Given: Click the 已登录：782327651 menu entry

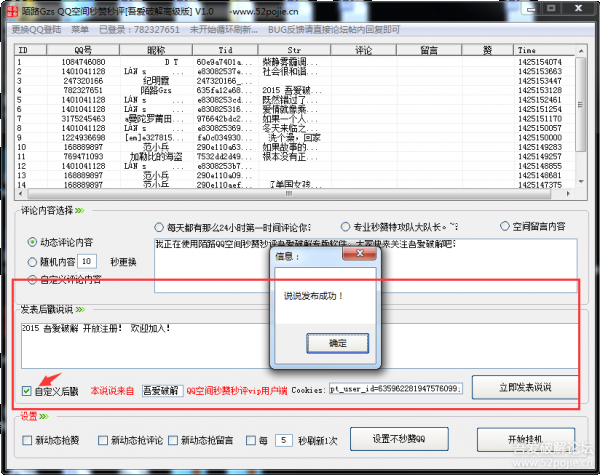Looking at the screenshot, I should point(139,29).
